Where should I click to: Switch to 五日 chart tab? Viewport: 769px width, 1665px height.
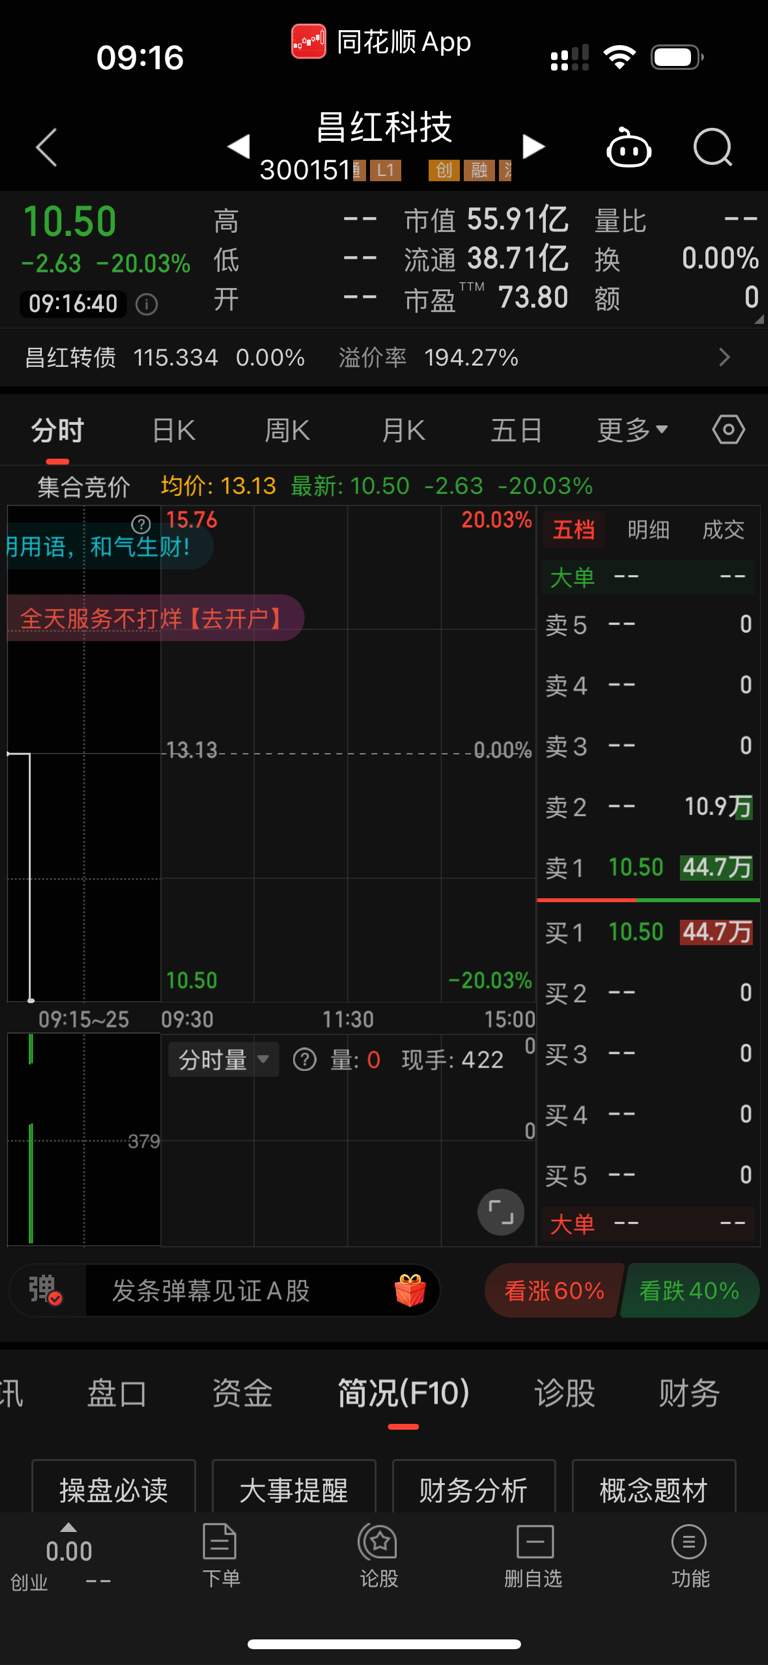(516, 431)
